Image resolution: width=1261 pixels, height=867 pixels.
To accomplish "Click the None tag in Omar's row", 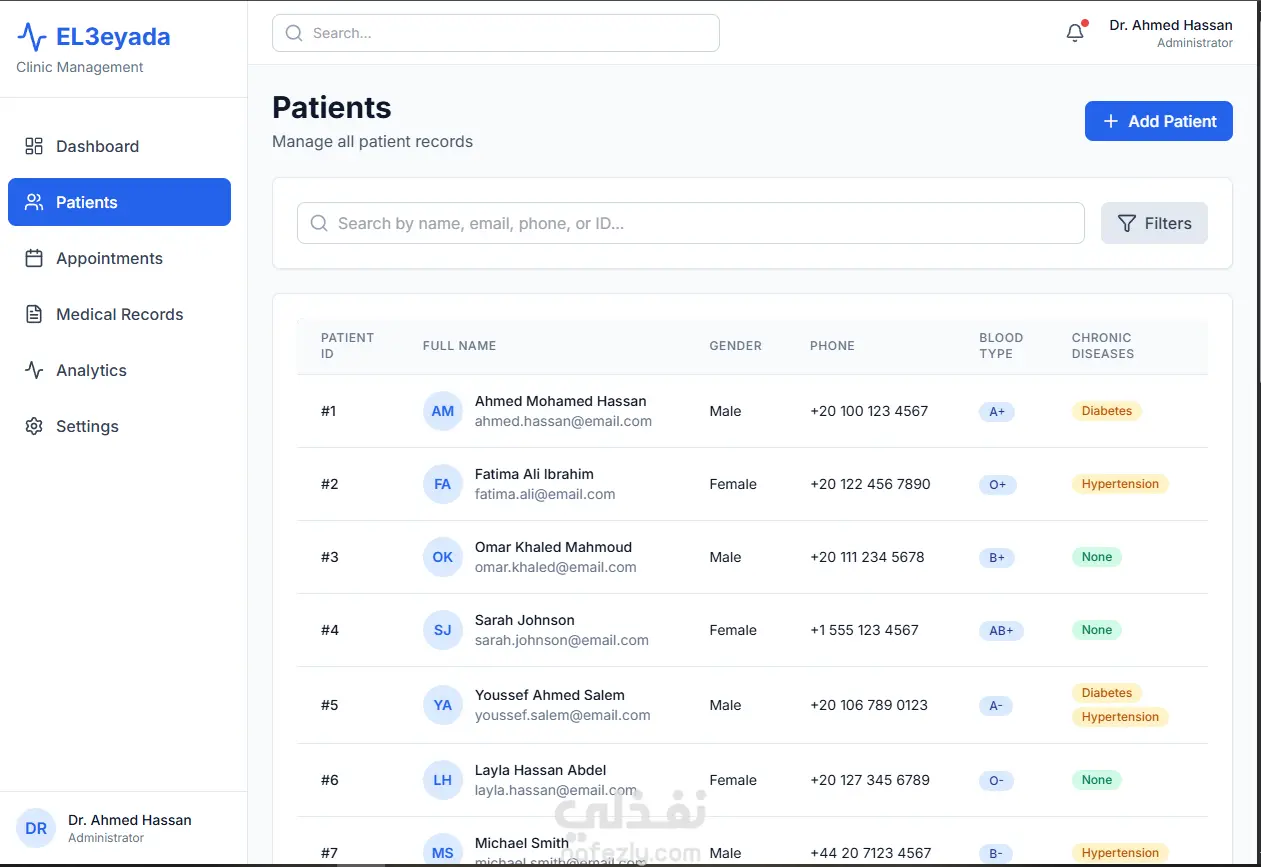I will pos(1096,557).
